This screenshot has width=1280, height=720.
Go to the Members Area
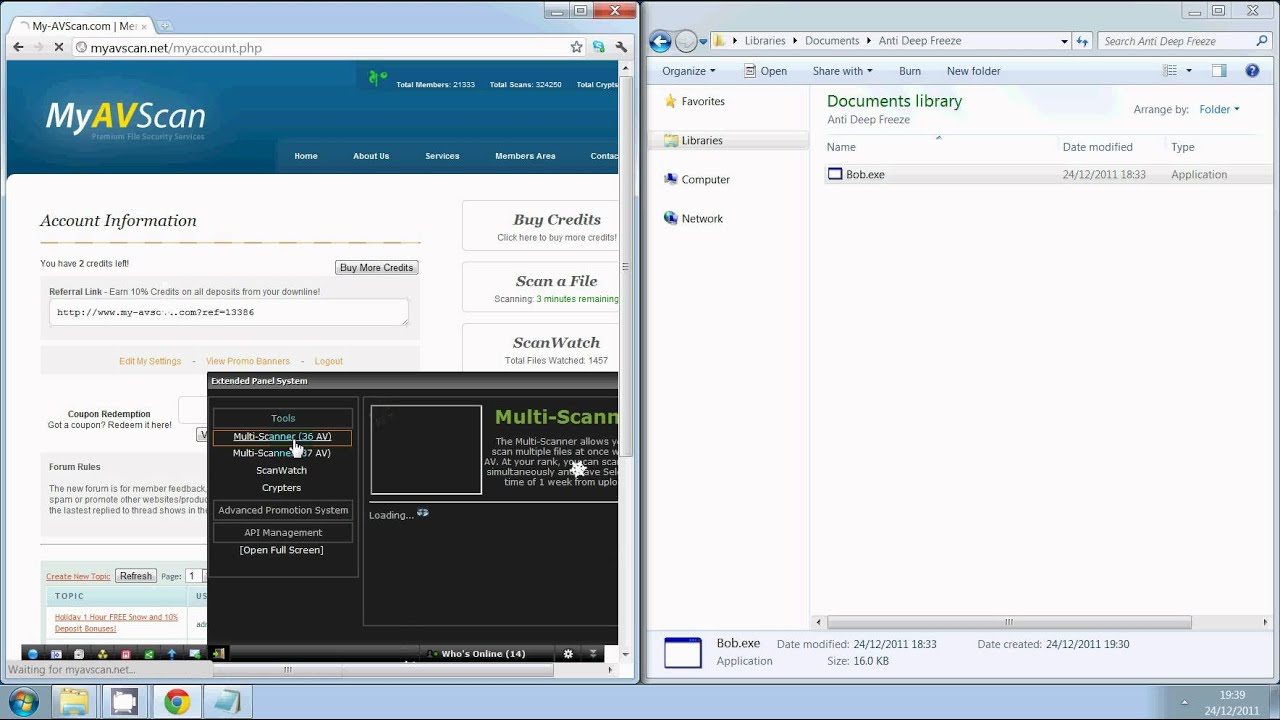525,156
